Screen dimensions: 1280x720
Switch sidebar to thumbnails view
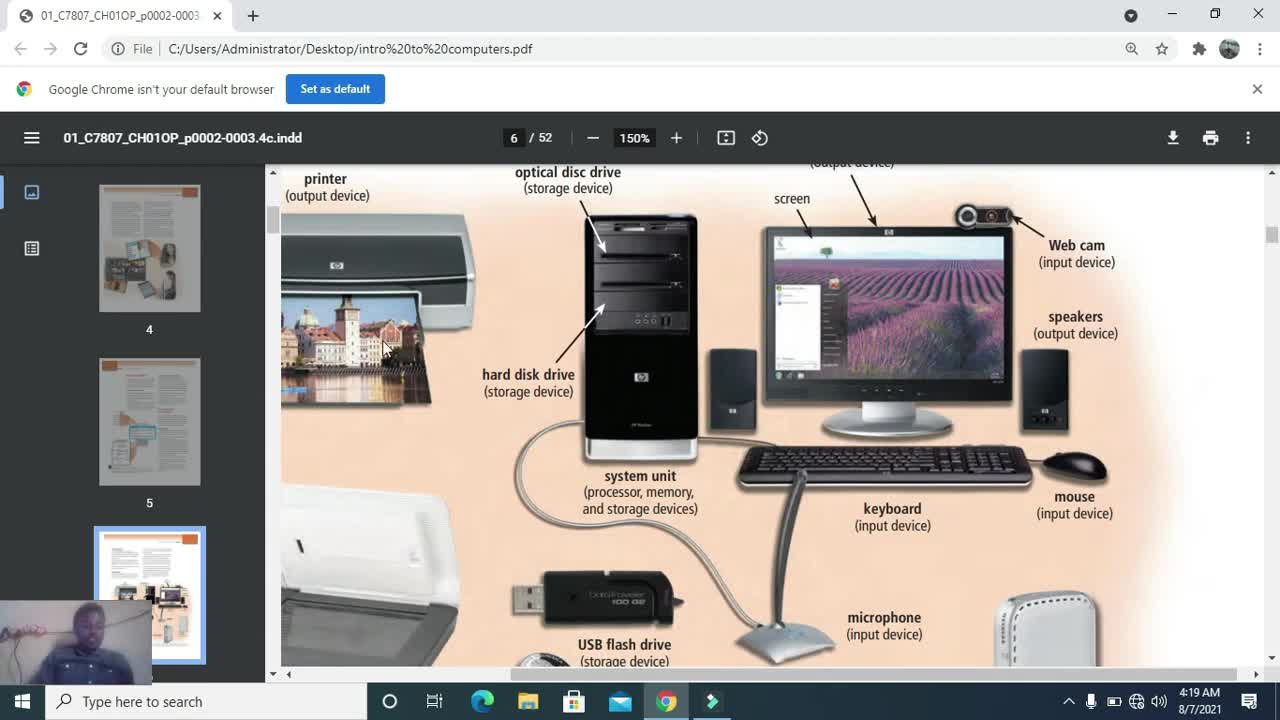[x=32, y=192]
